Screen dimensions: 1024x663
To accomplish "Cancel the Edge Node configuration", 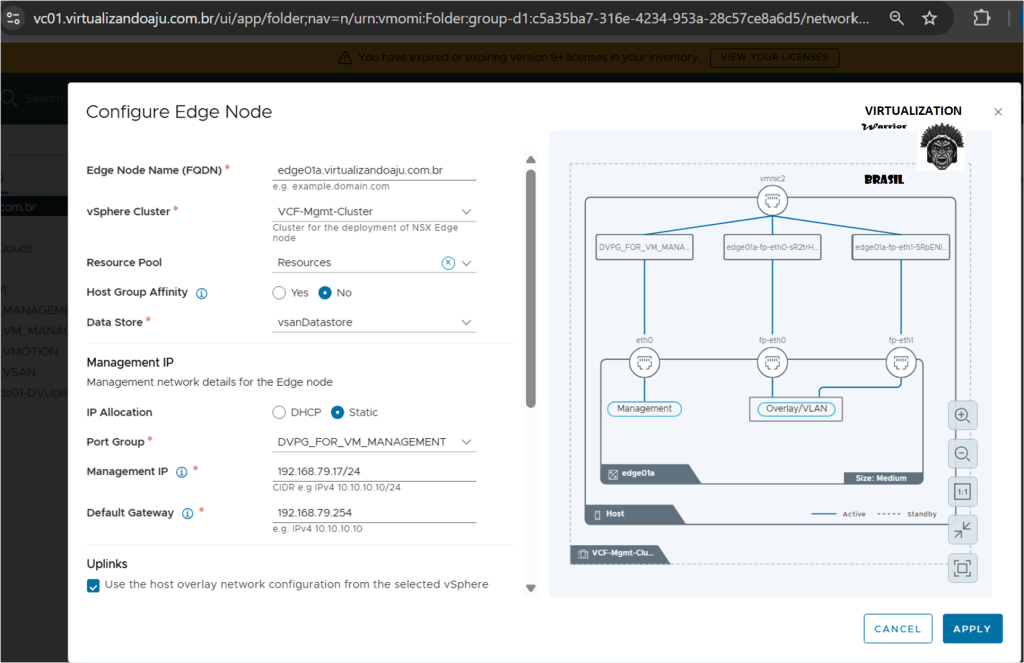I will click(x=896, y=629).
